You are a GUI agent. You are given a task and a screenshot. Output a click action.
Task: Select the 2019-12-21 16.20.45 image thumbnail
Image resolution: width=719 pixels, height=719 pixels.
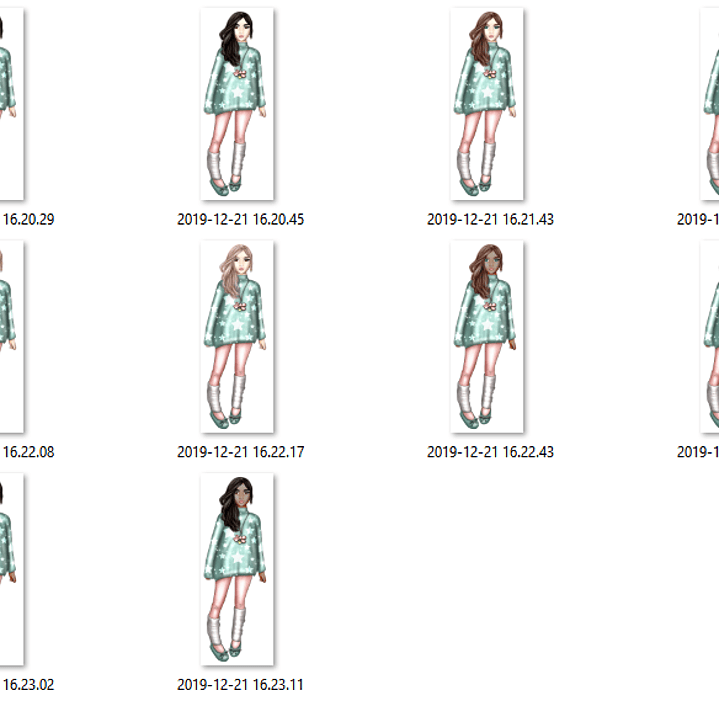237,104
